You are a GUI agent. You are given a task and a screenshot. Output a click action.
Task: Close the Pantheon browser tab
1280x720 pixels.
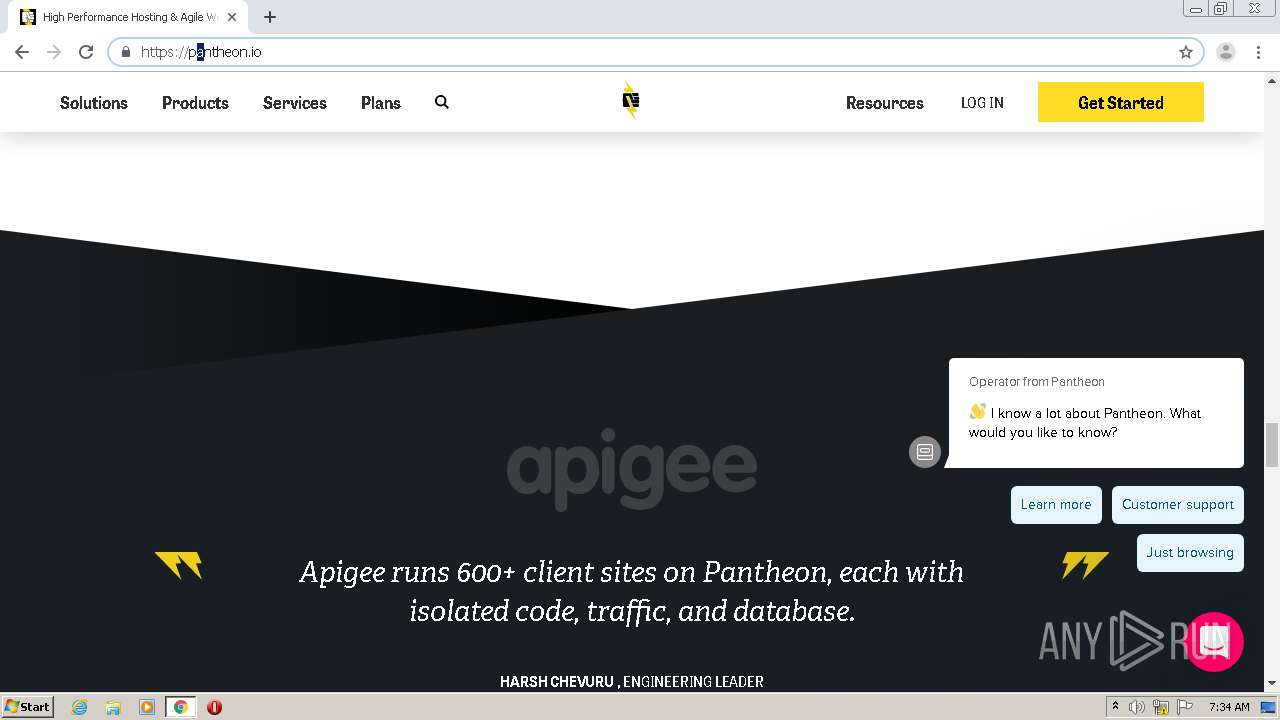click(x=232, y=17)
